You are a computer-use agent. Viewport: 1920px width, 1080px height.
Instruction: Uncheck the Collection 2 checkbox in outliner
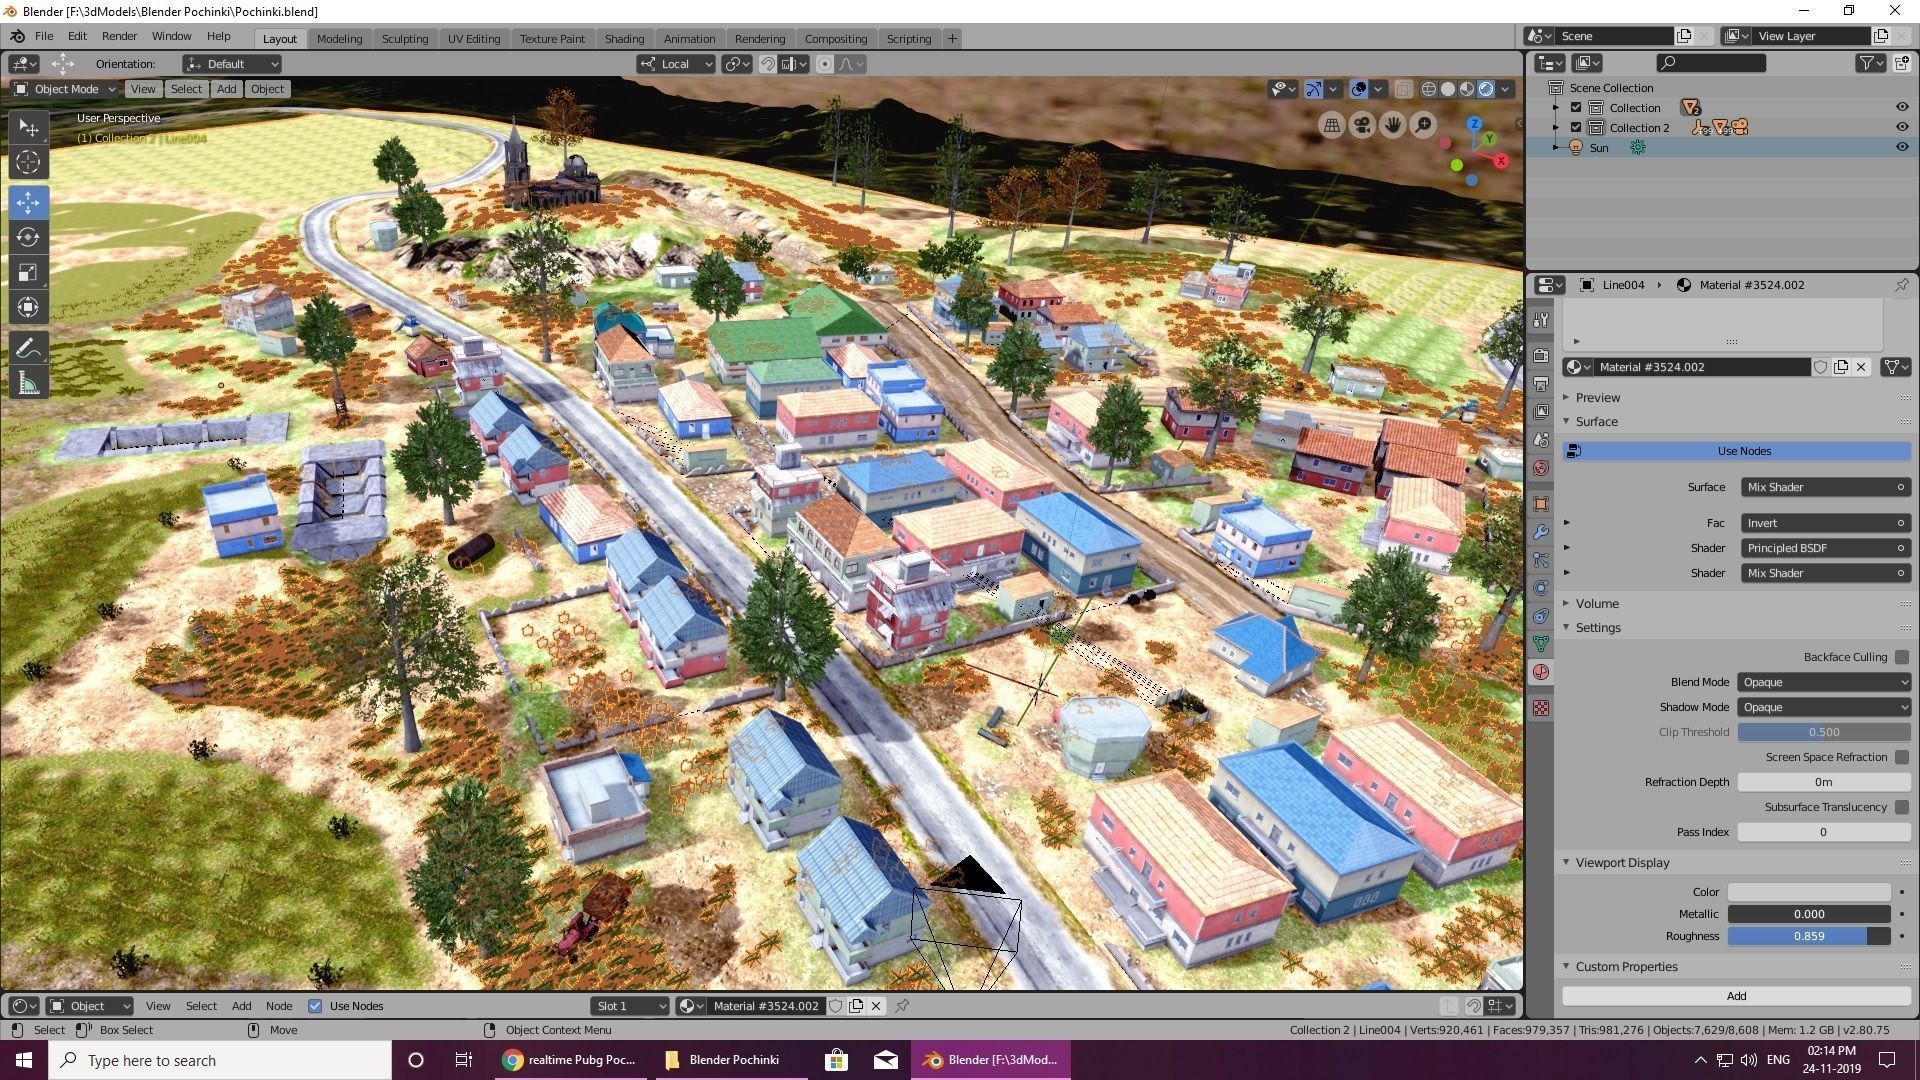pos(1576,128)
